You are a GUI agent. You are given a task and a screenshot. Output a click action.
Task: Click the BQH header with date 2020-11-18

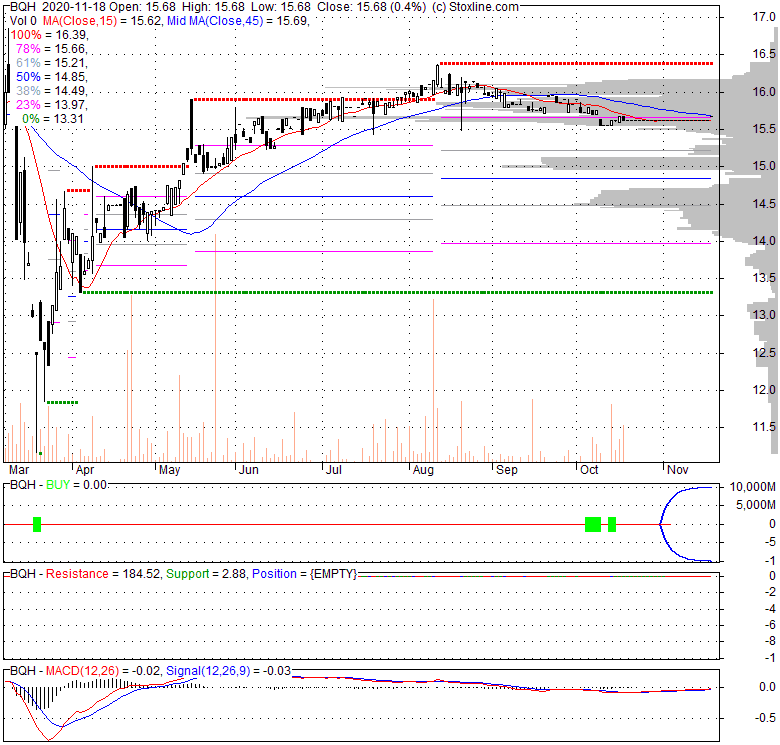pyautogui.click(x=58, y=7)
